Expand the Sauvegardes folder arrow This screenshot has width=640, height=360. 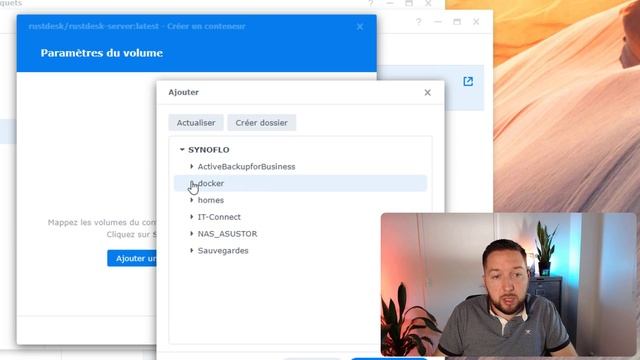[191, 250]
